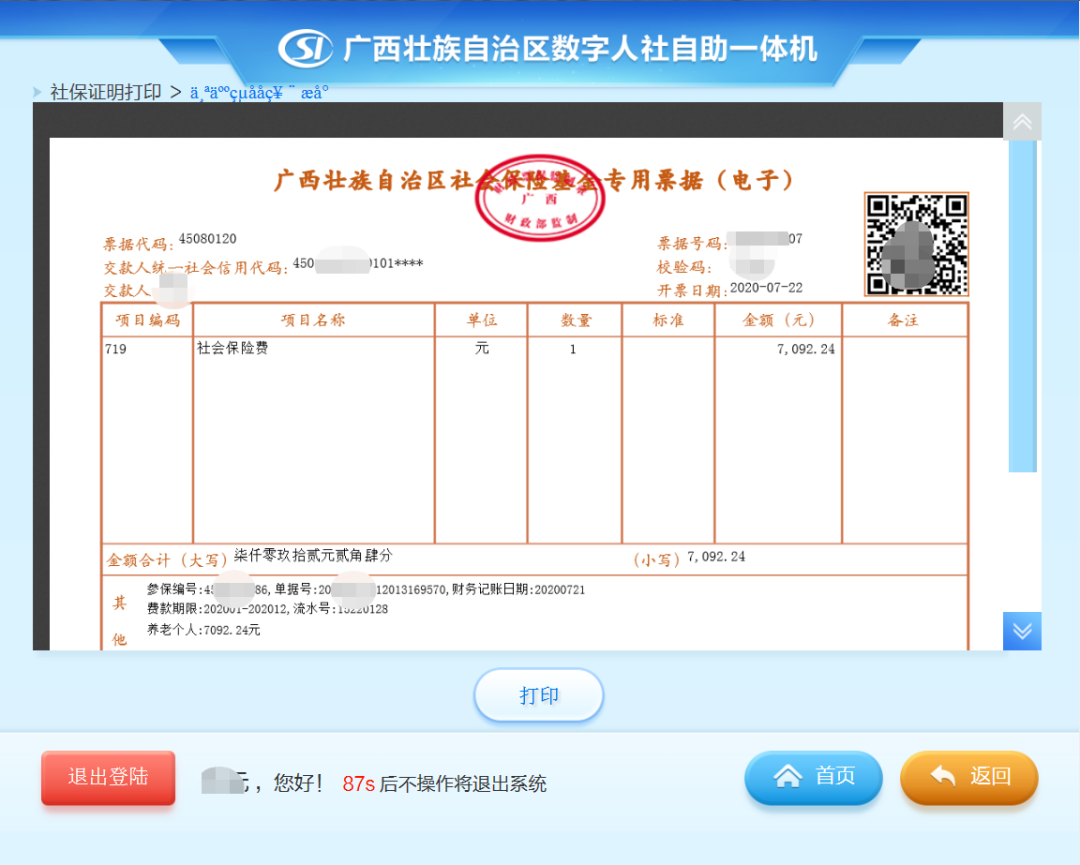Open the 社保证明打印 breadcrumb link

pyautogui.click(x=106, y=92)
